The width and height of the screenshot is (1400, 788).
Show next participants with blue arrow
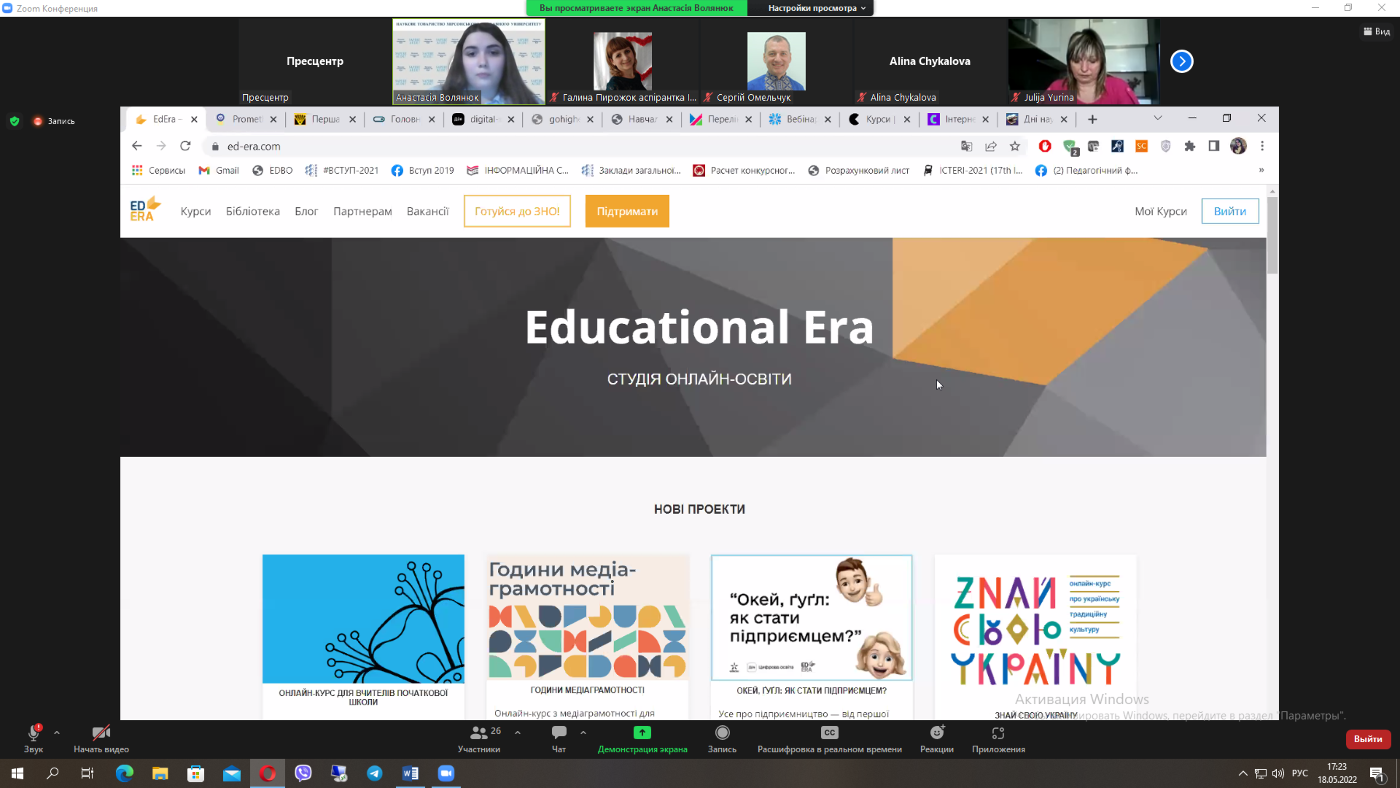[x=1182, y=61]
